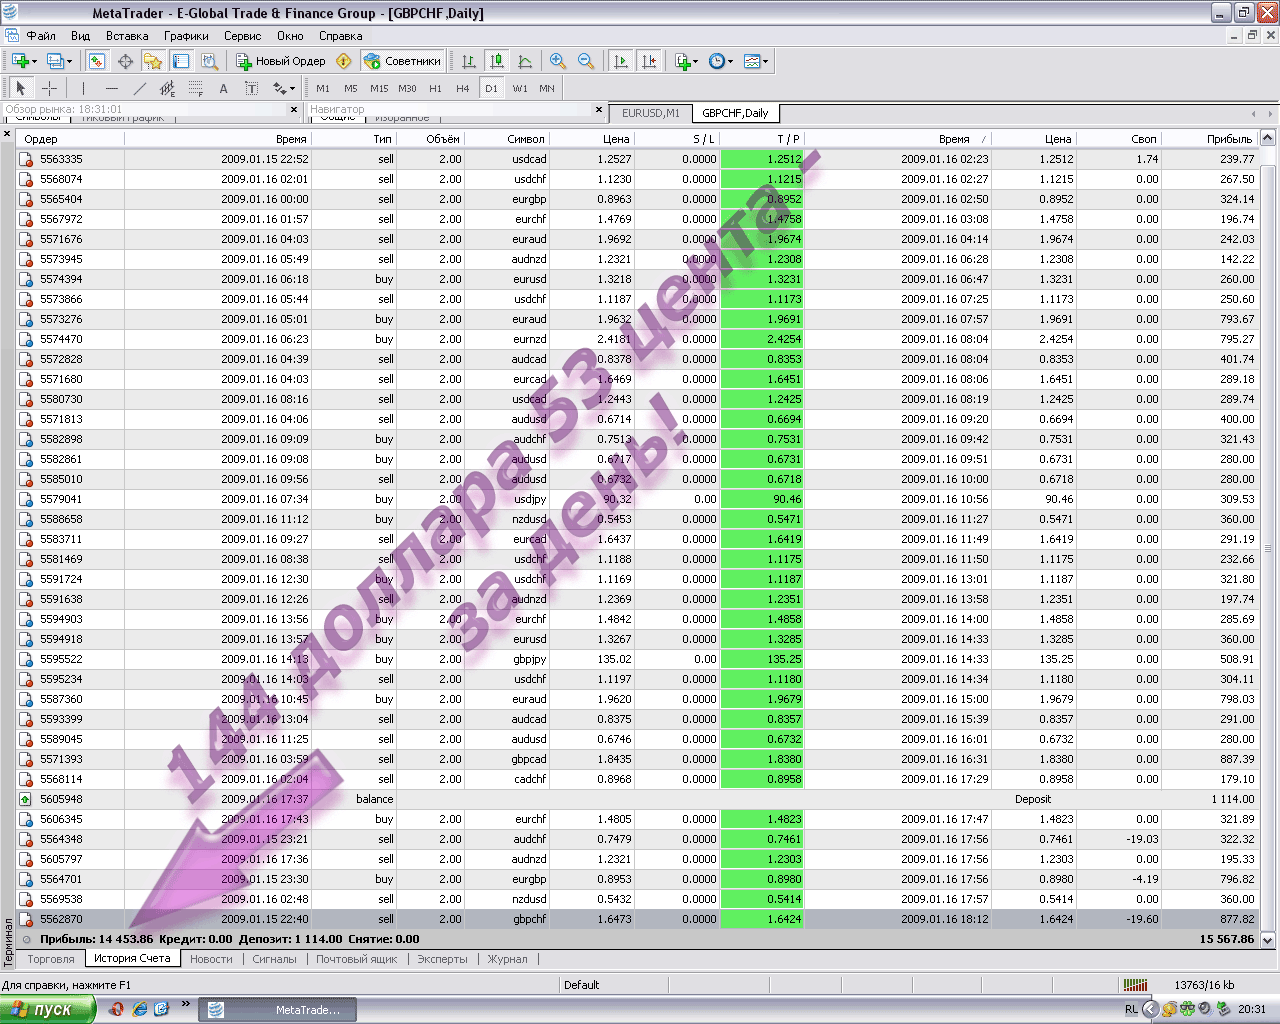Open the Strategy Tester magnifier icon
This screenshot has width=1280, height=1024.
coord(208,61)
